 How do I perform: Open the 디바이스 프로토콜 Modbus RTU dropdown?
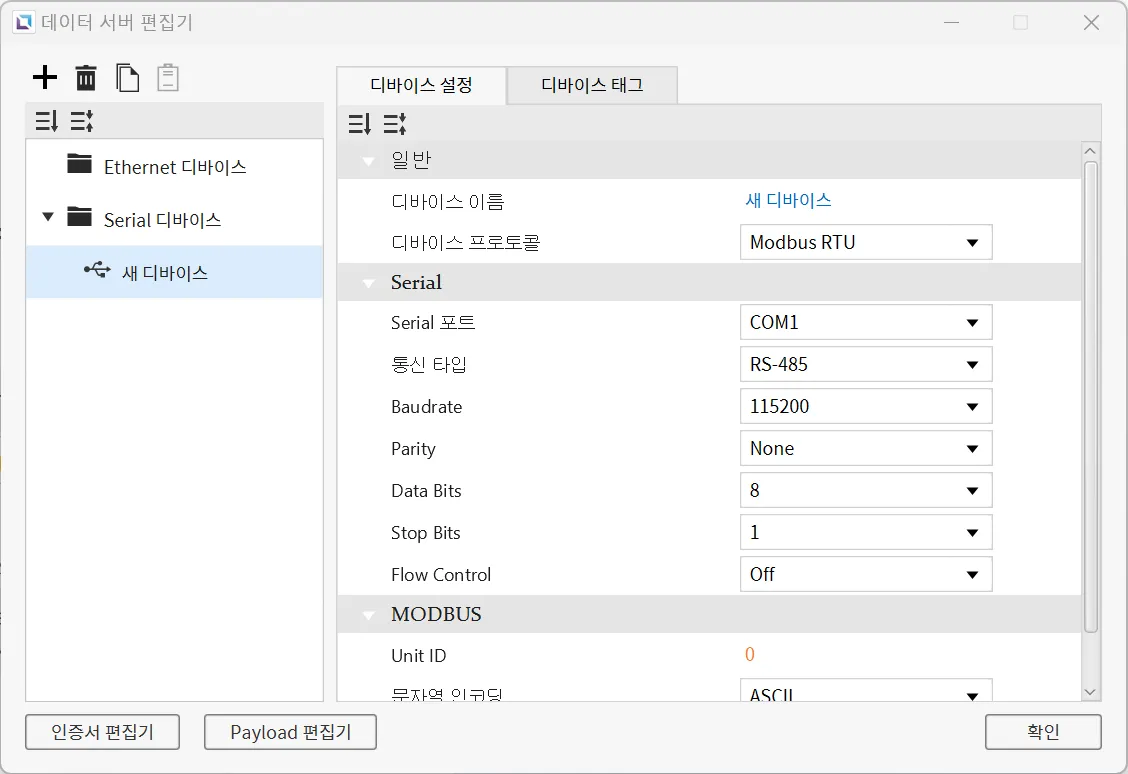pyautogui.click(x=866, y=242)
